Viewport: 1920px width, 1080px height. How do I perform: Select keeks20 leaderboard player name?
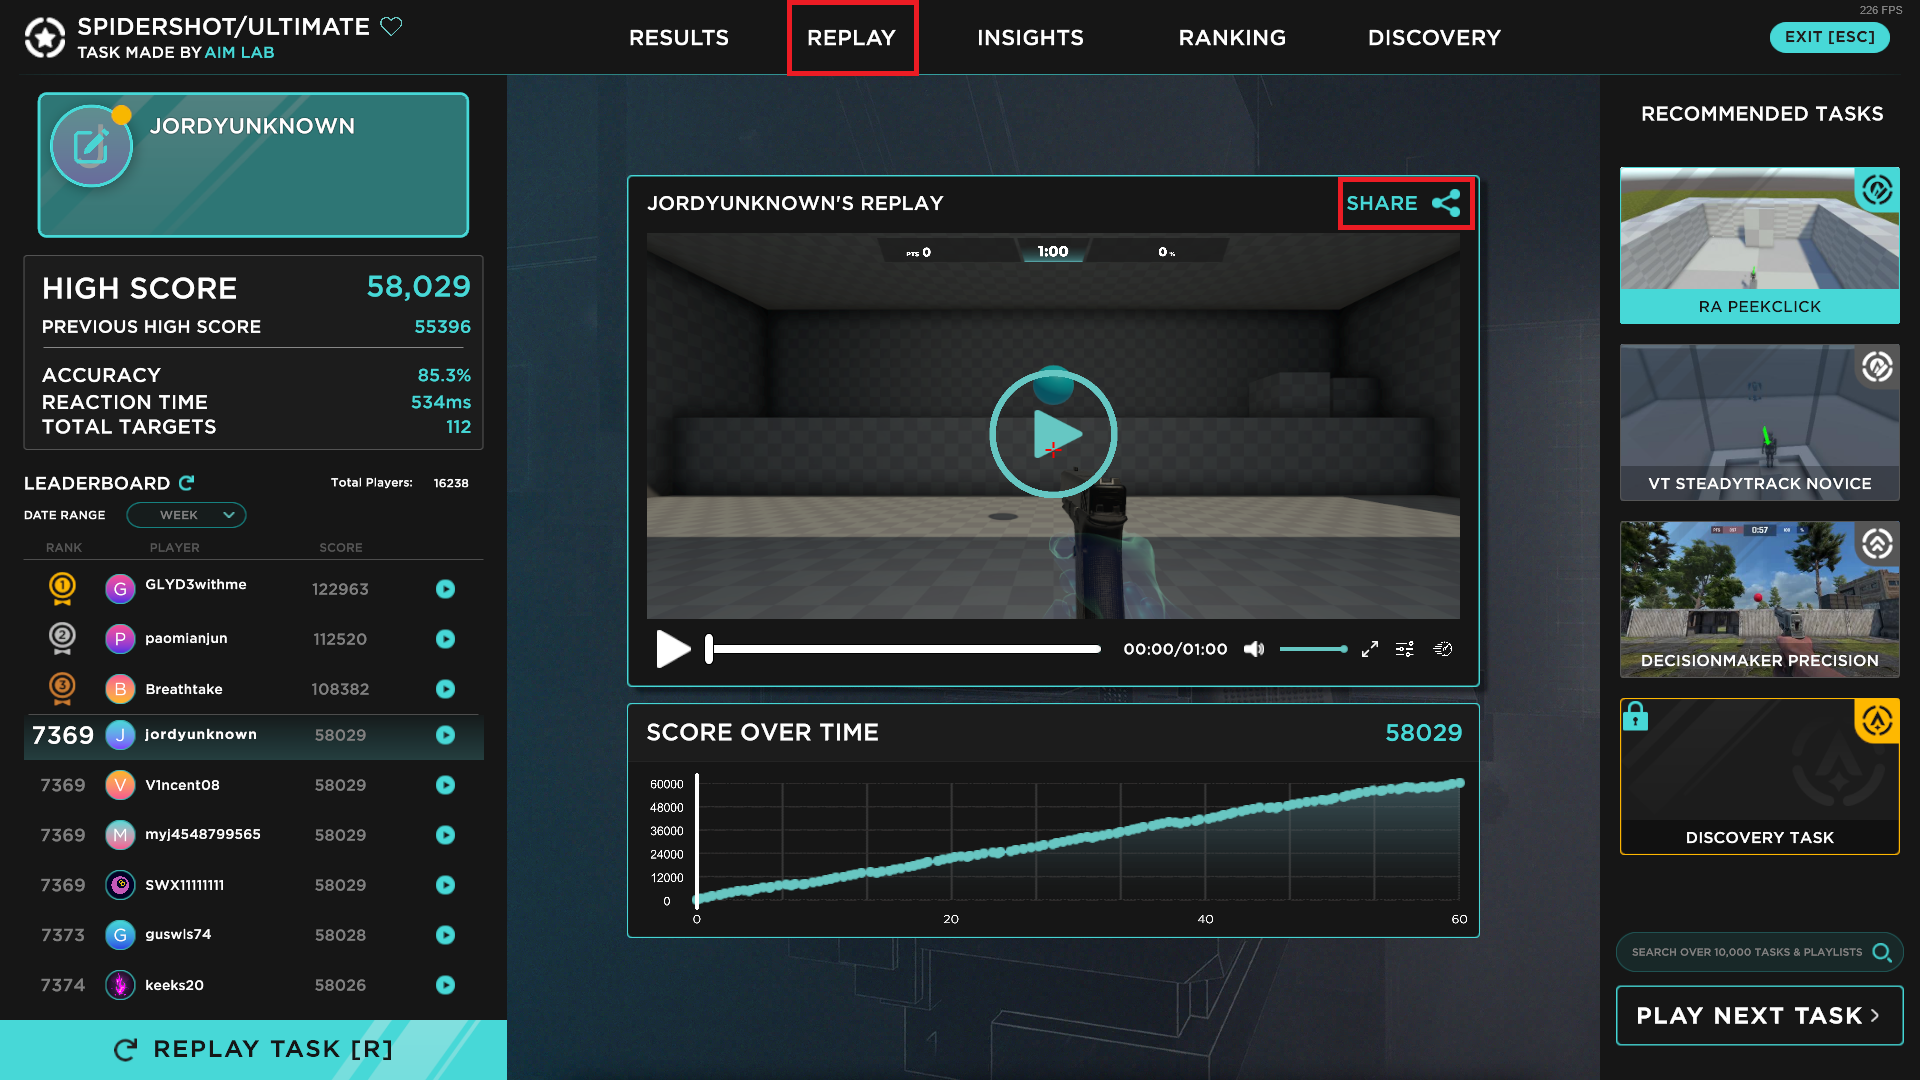174,985
